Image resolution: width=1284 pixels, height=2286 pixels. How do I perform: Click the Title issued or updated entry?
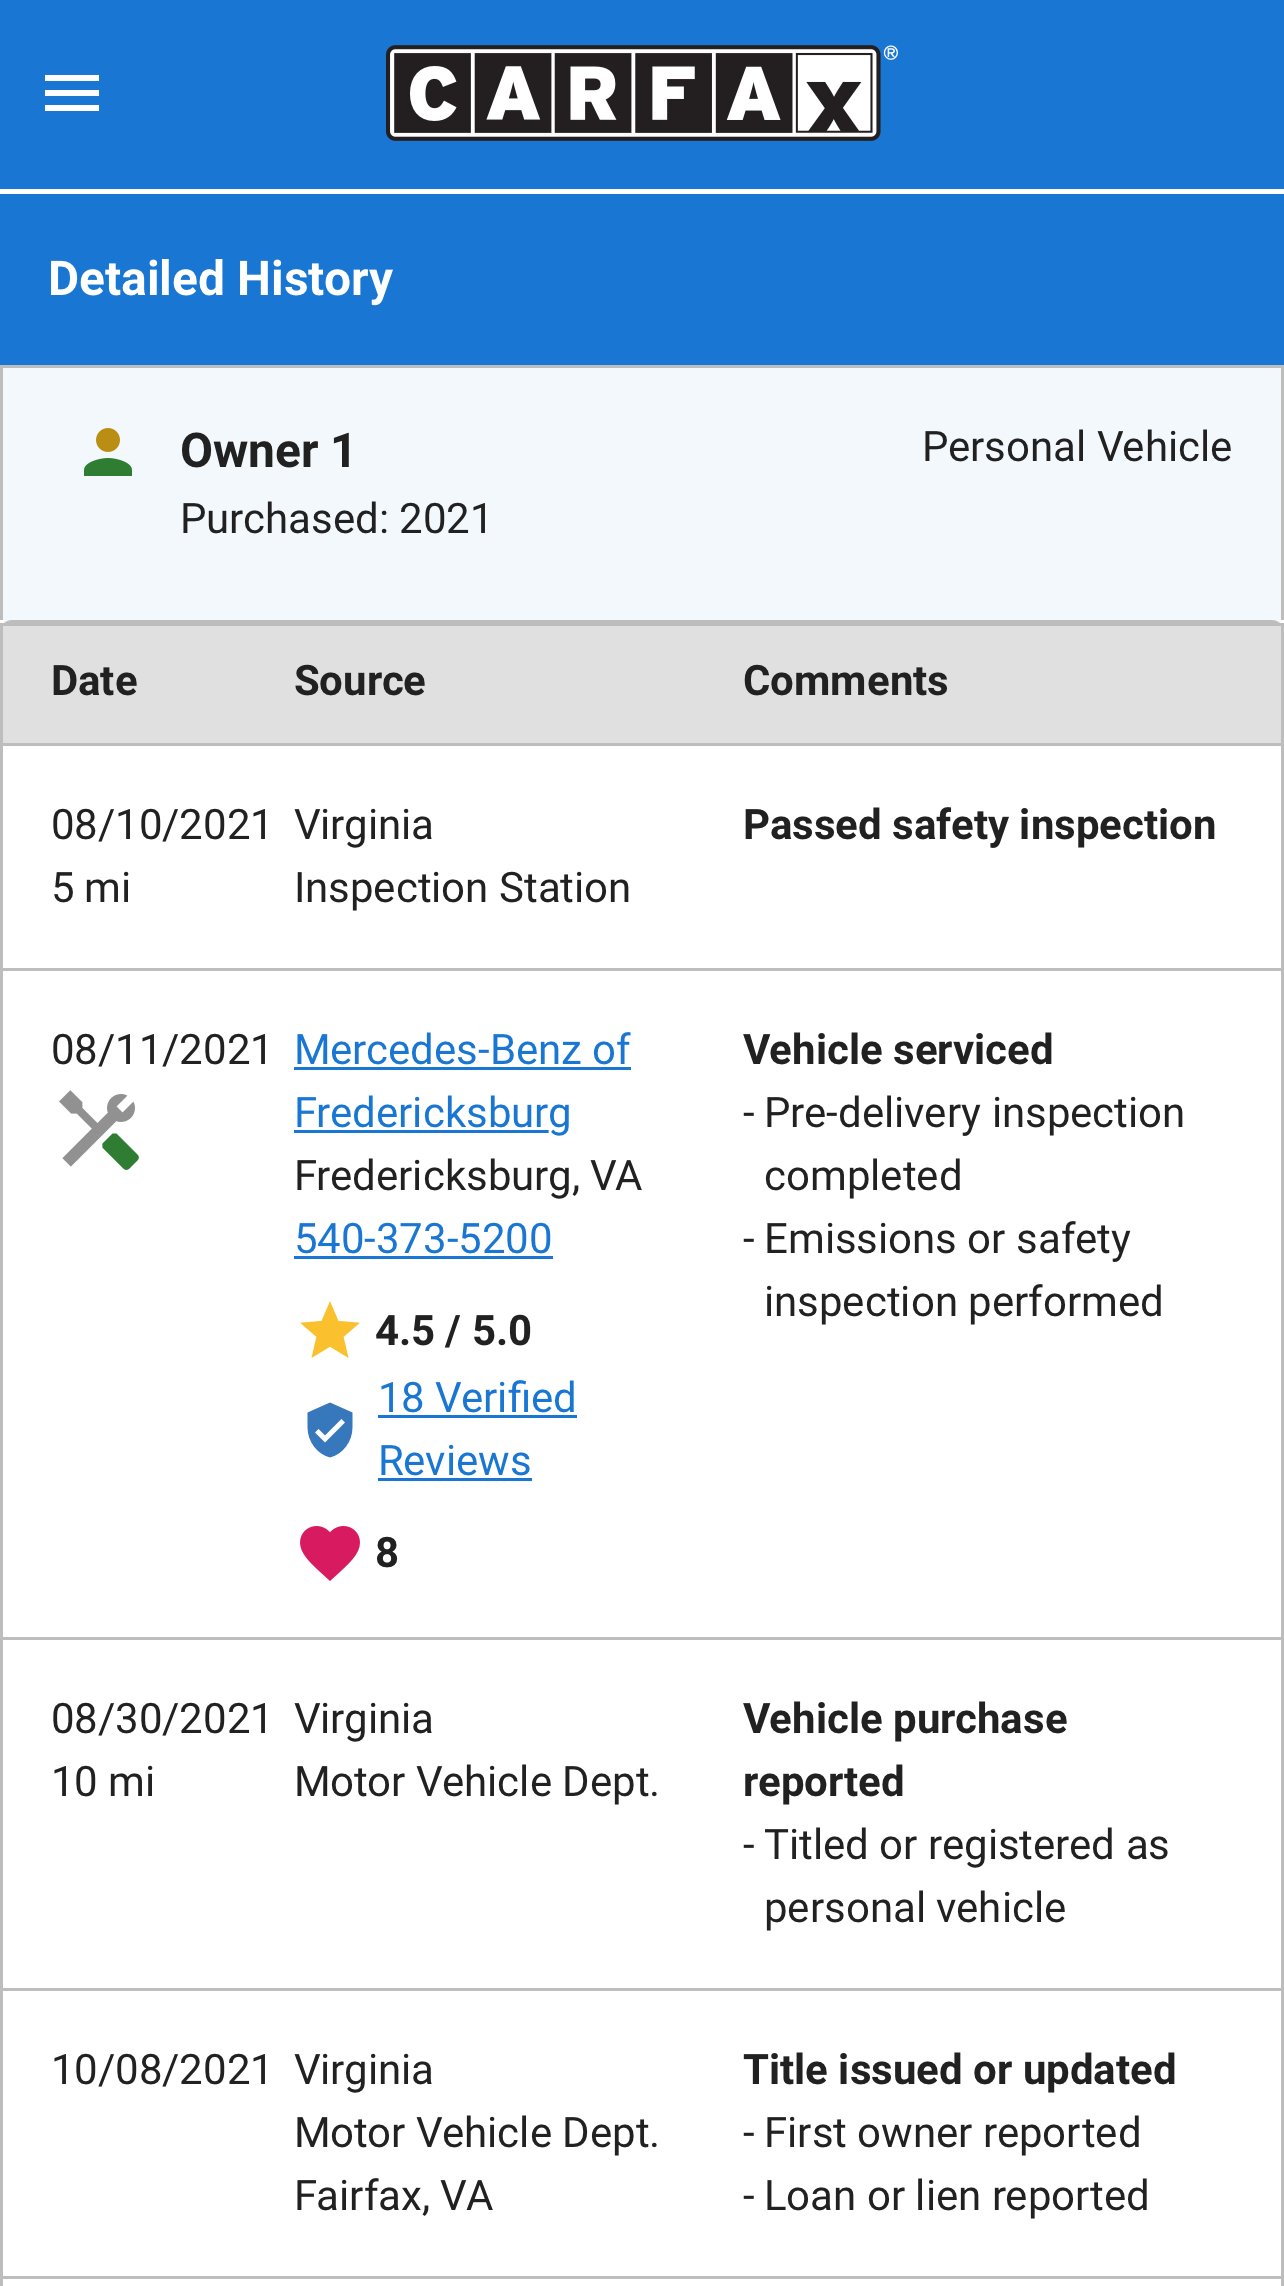coord(960,2070)
